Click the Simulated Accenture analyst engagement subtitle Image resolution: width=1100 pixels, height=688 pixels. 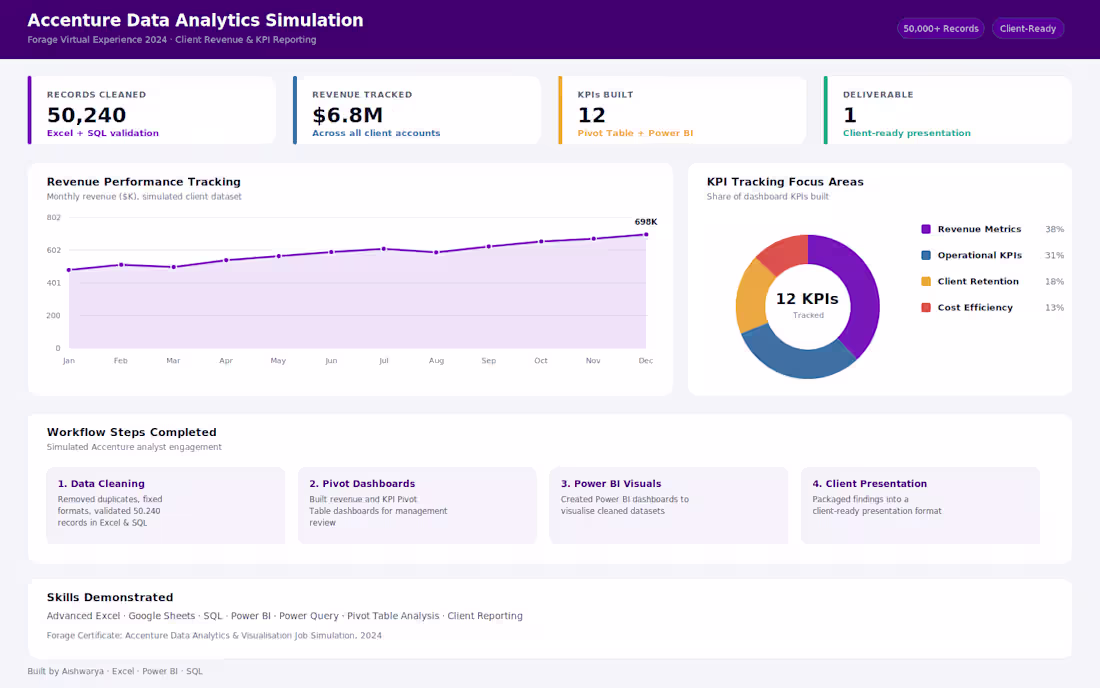tap(134, 447)
